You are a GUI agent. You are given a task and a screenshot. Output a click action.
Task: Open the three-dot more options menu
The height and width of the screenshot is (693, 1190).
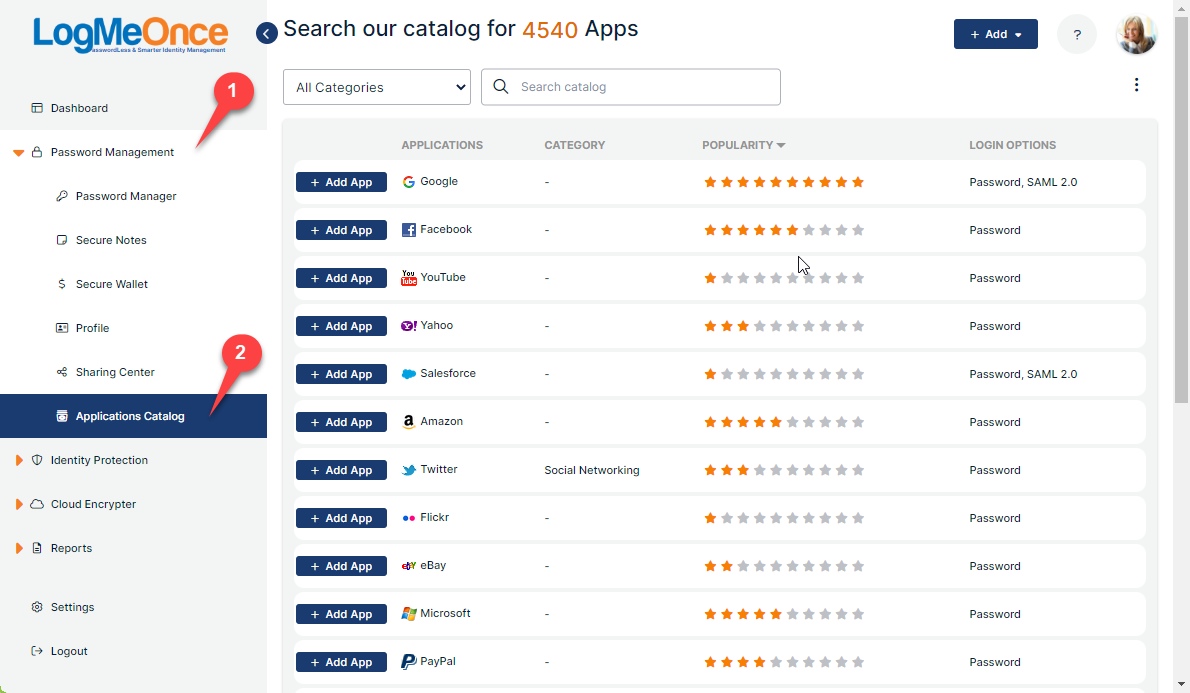(1136, 85)
